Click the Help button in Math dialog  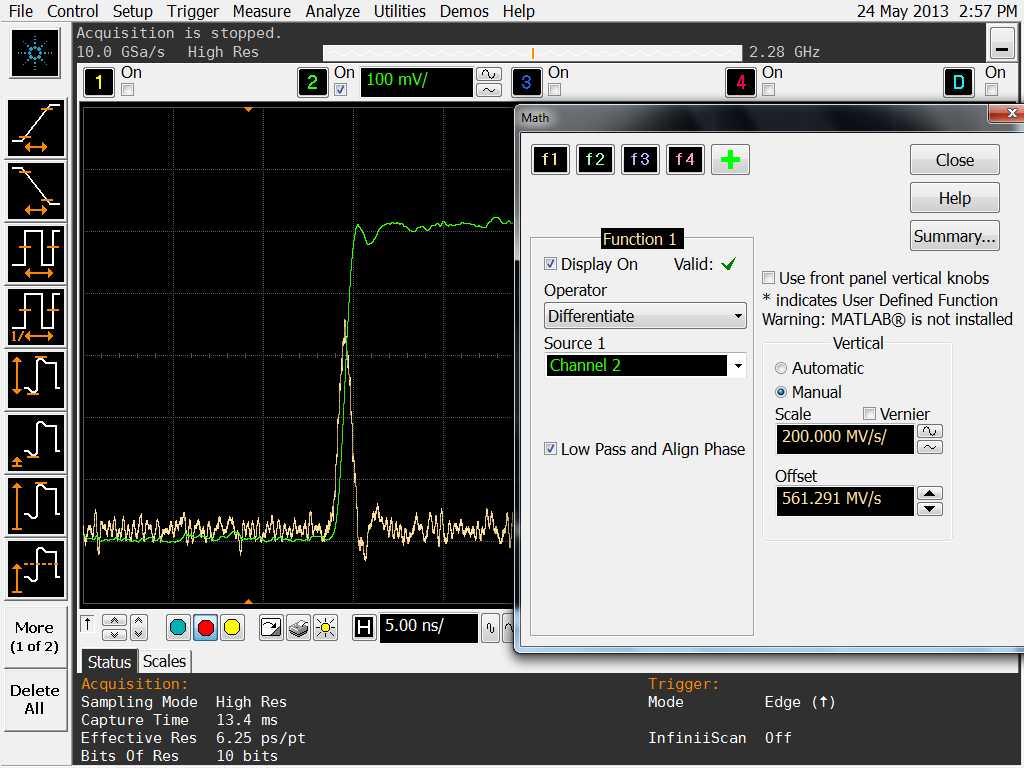954,198
